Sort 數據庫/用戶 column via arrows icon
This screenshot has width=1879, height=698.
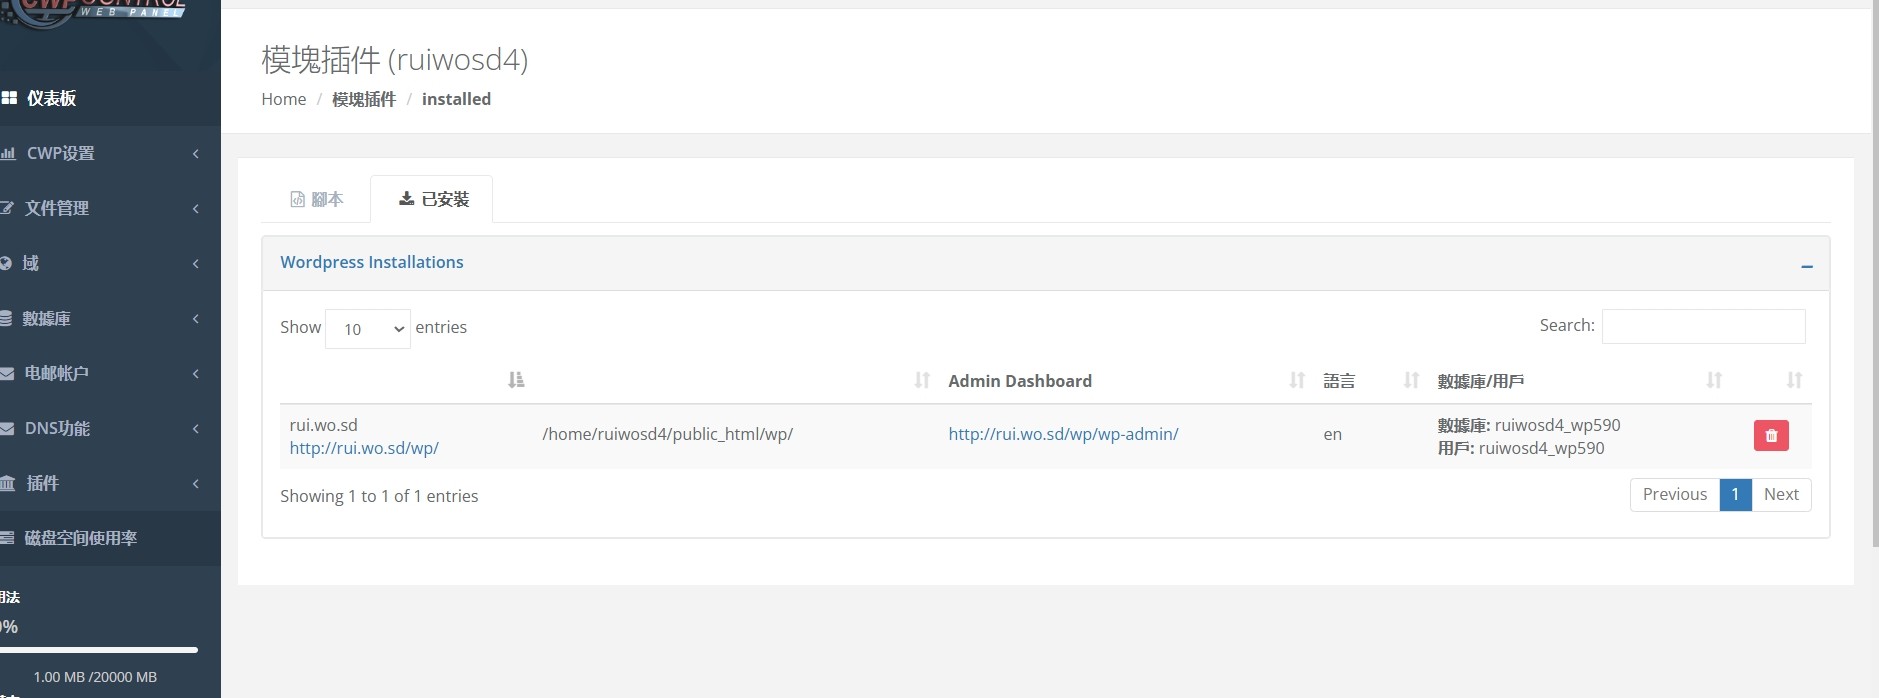(x=1714, y=380)
